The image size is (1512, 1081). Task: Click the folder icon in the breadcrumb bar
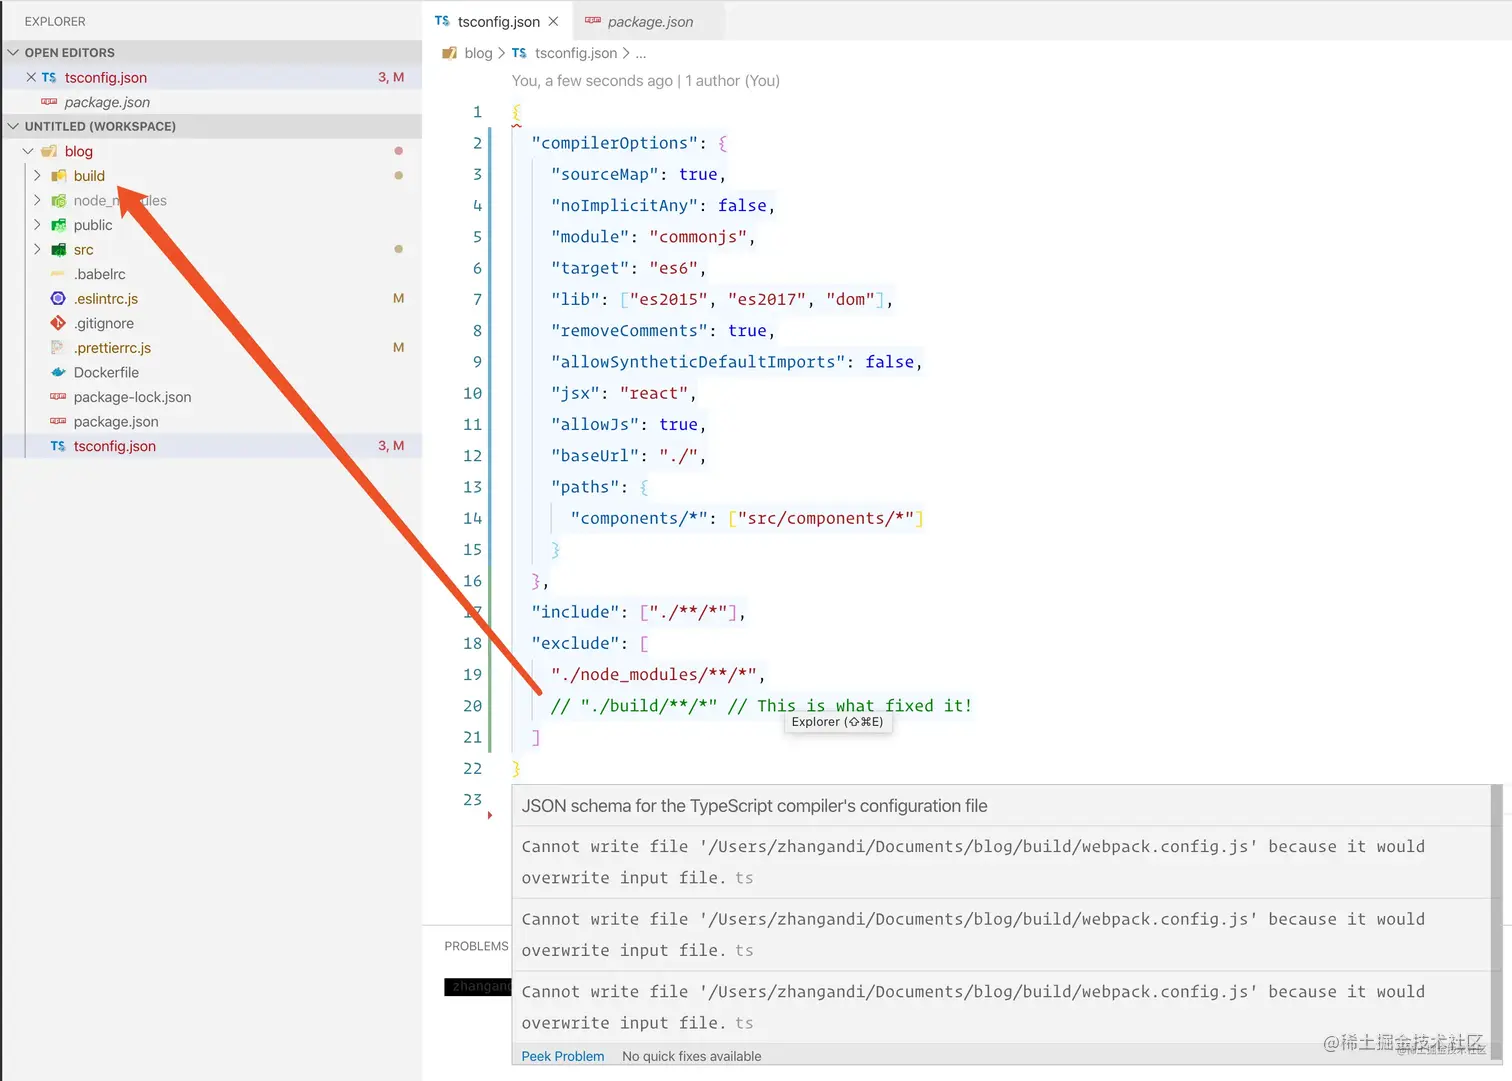(449, 53)
